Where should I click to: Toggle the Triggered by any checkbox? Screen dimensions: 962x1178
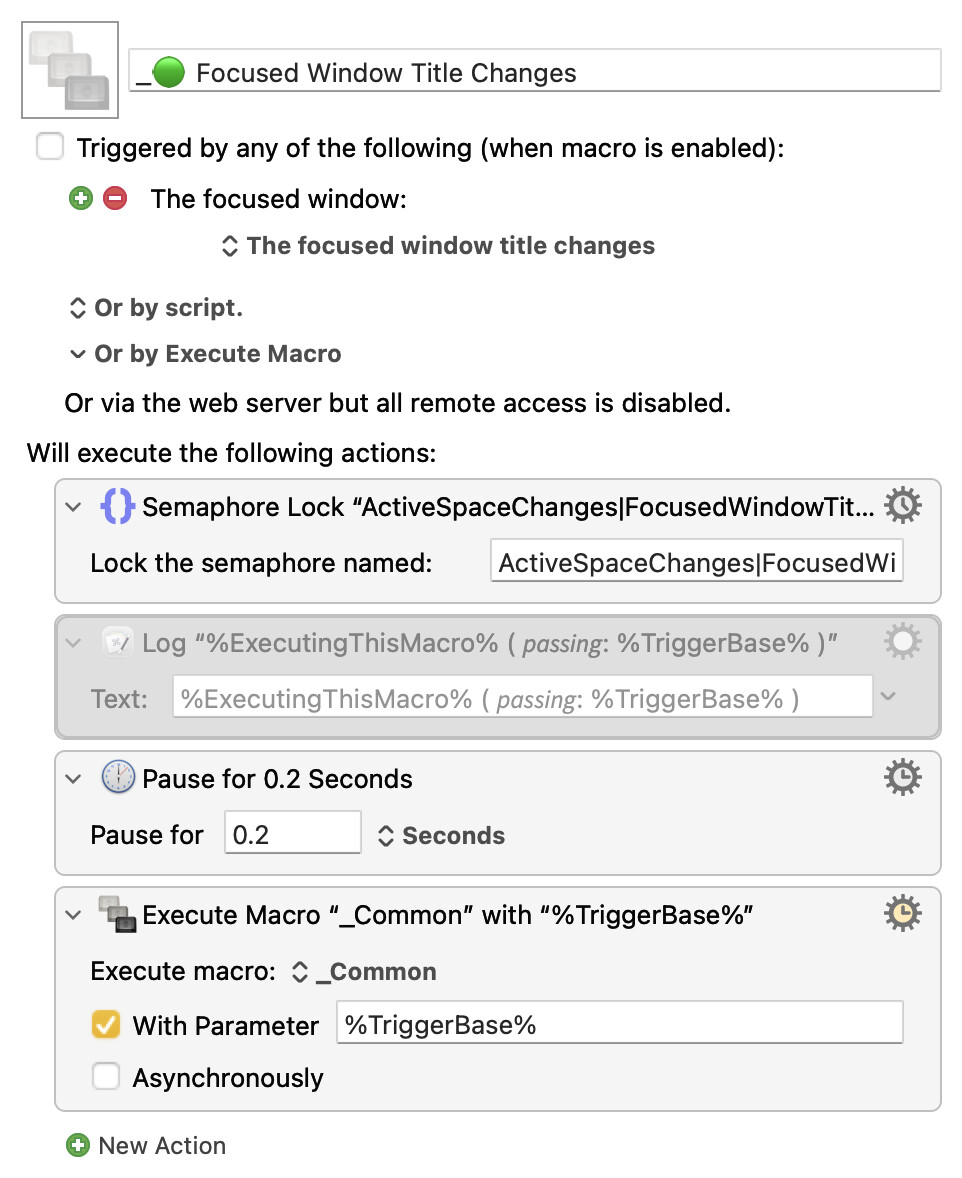(x=49, y=148)
